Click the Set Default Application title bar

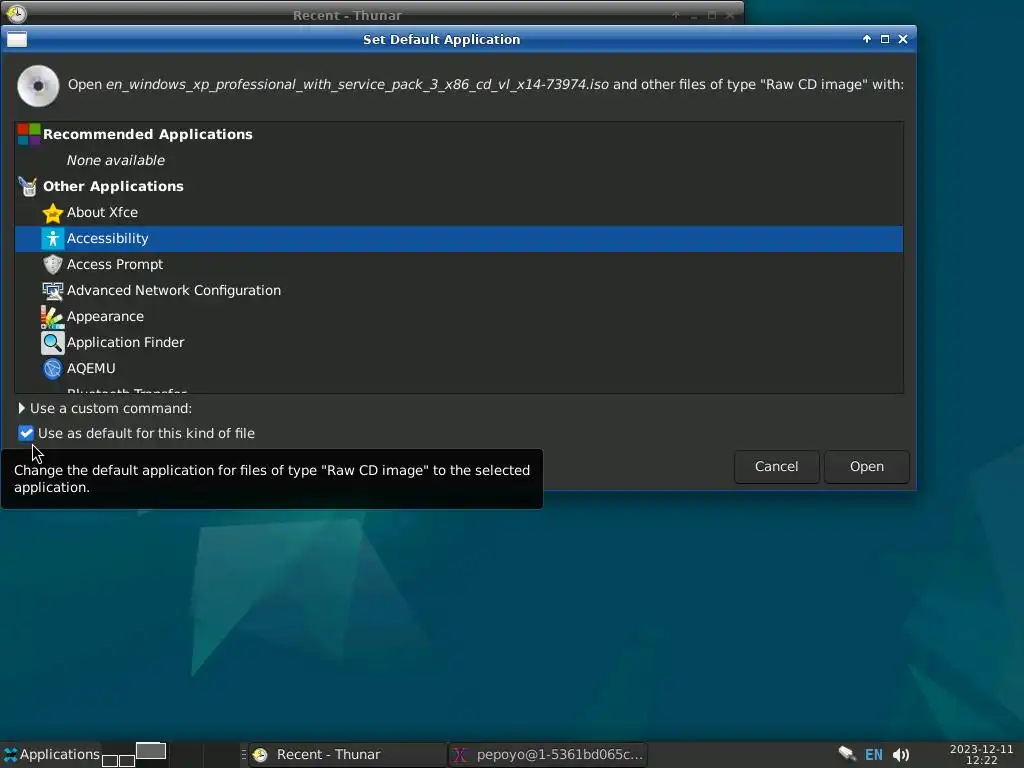tap(441, 40)
